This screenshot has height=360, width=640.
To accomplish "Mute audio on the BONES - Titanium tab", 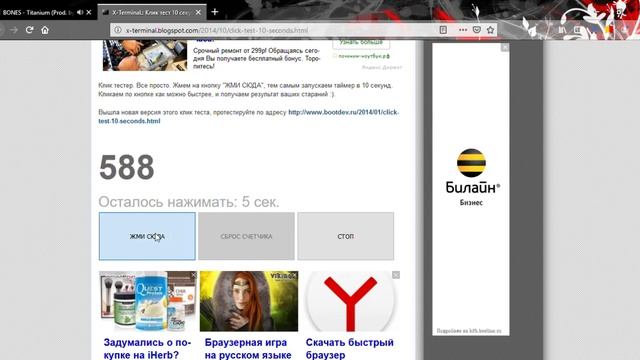I will (80, 12).
